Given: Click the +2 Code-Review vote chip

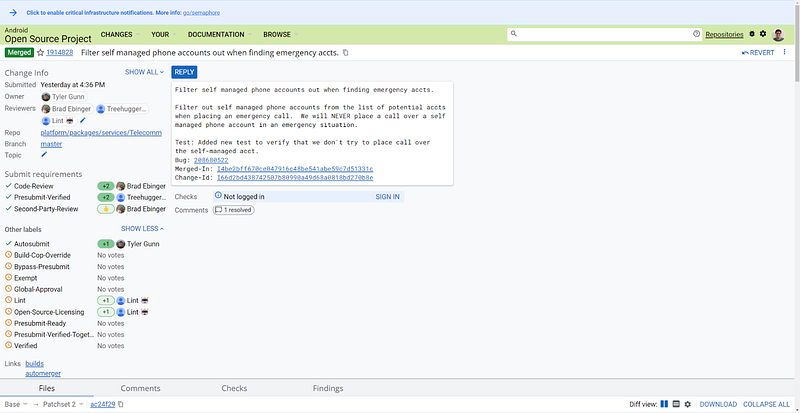Looking at the screenshot, I should pos(106,186).
